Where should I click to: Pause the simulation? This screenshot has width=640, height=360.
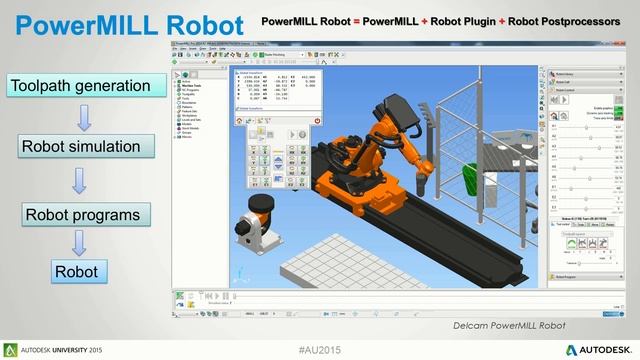226,296
